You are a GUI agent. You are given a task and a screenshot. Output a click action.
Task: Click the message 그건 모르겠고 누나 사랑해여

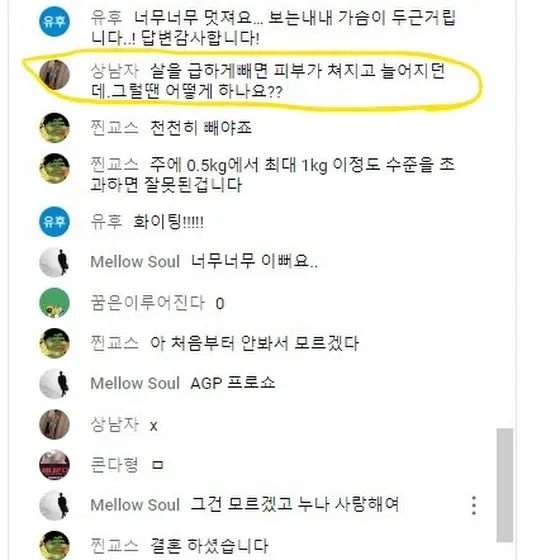tap(294, 505)
